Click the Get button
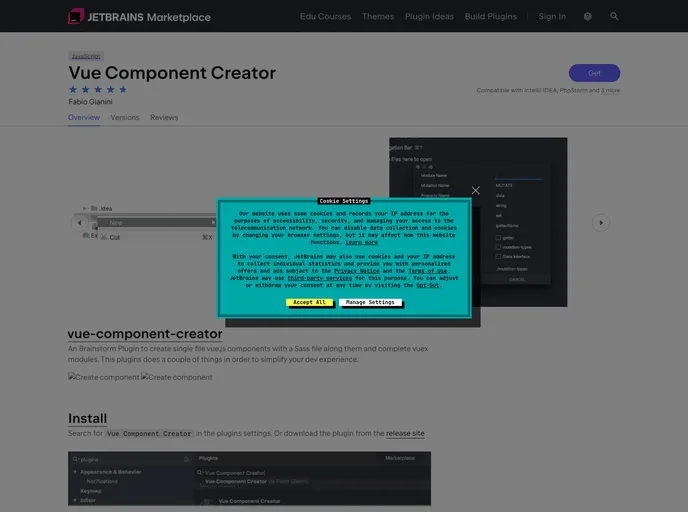Image resolution: width=688 pixels, height=512 pixels. click(594, 73)
